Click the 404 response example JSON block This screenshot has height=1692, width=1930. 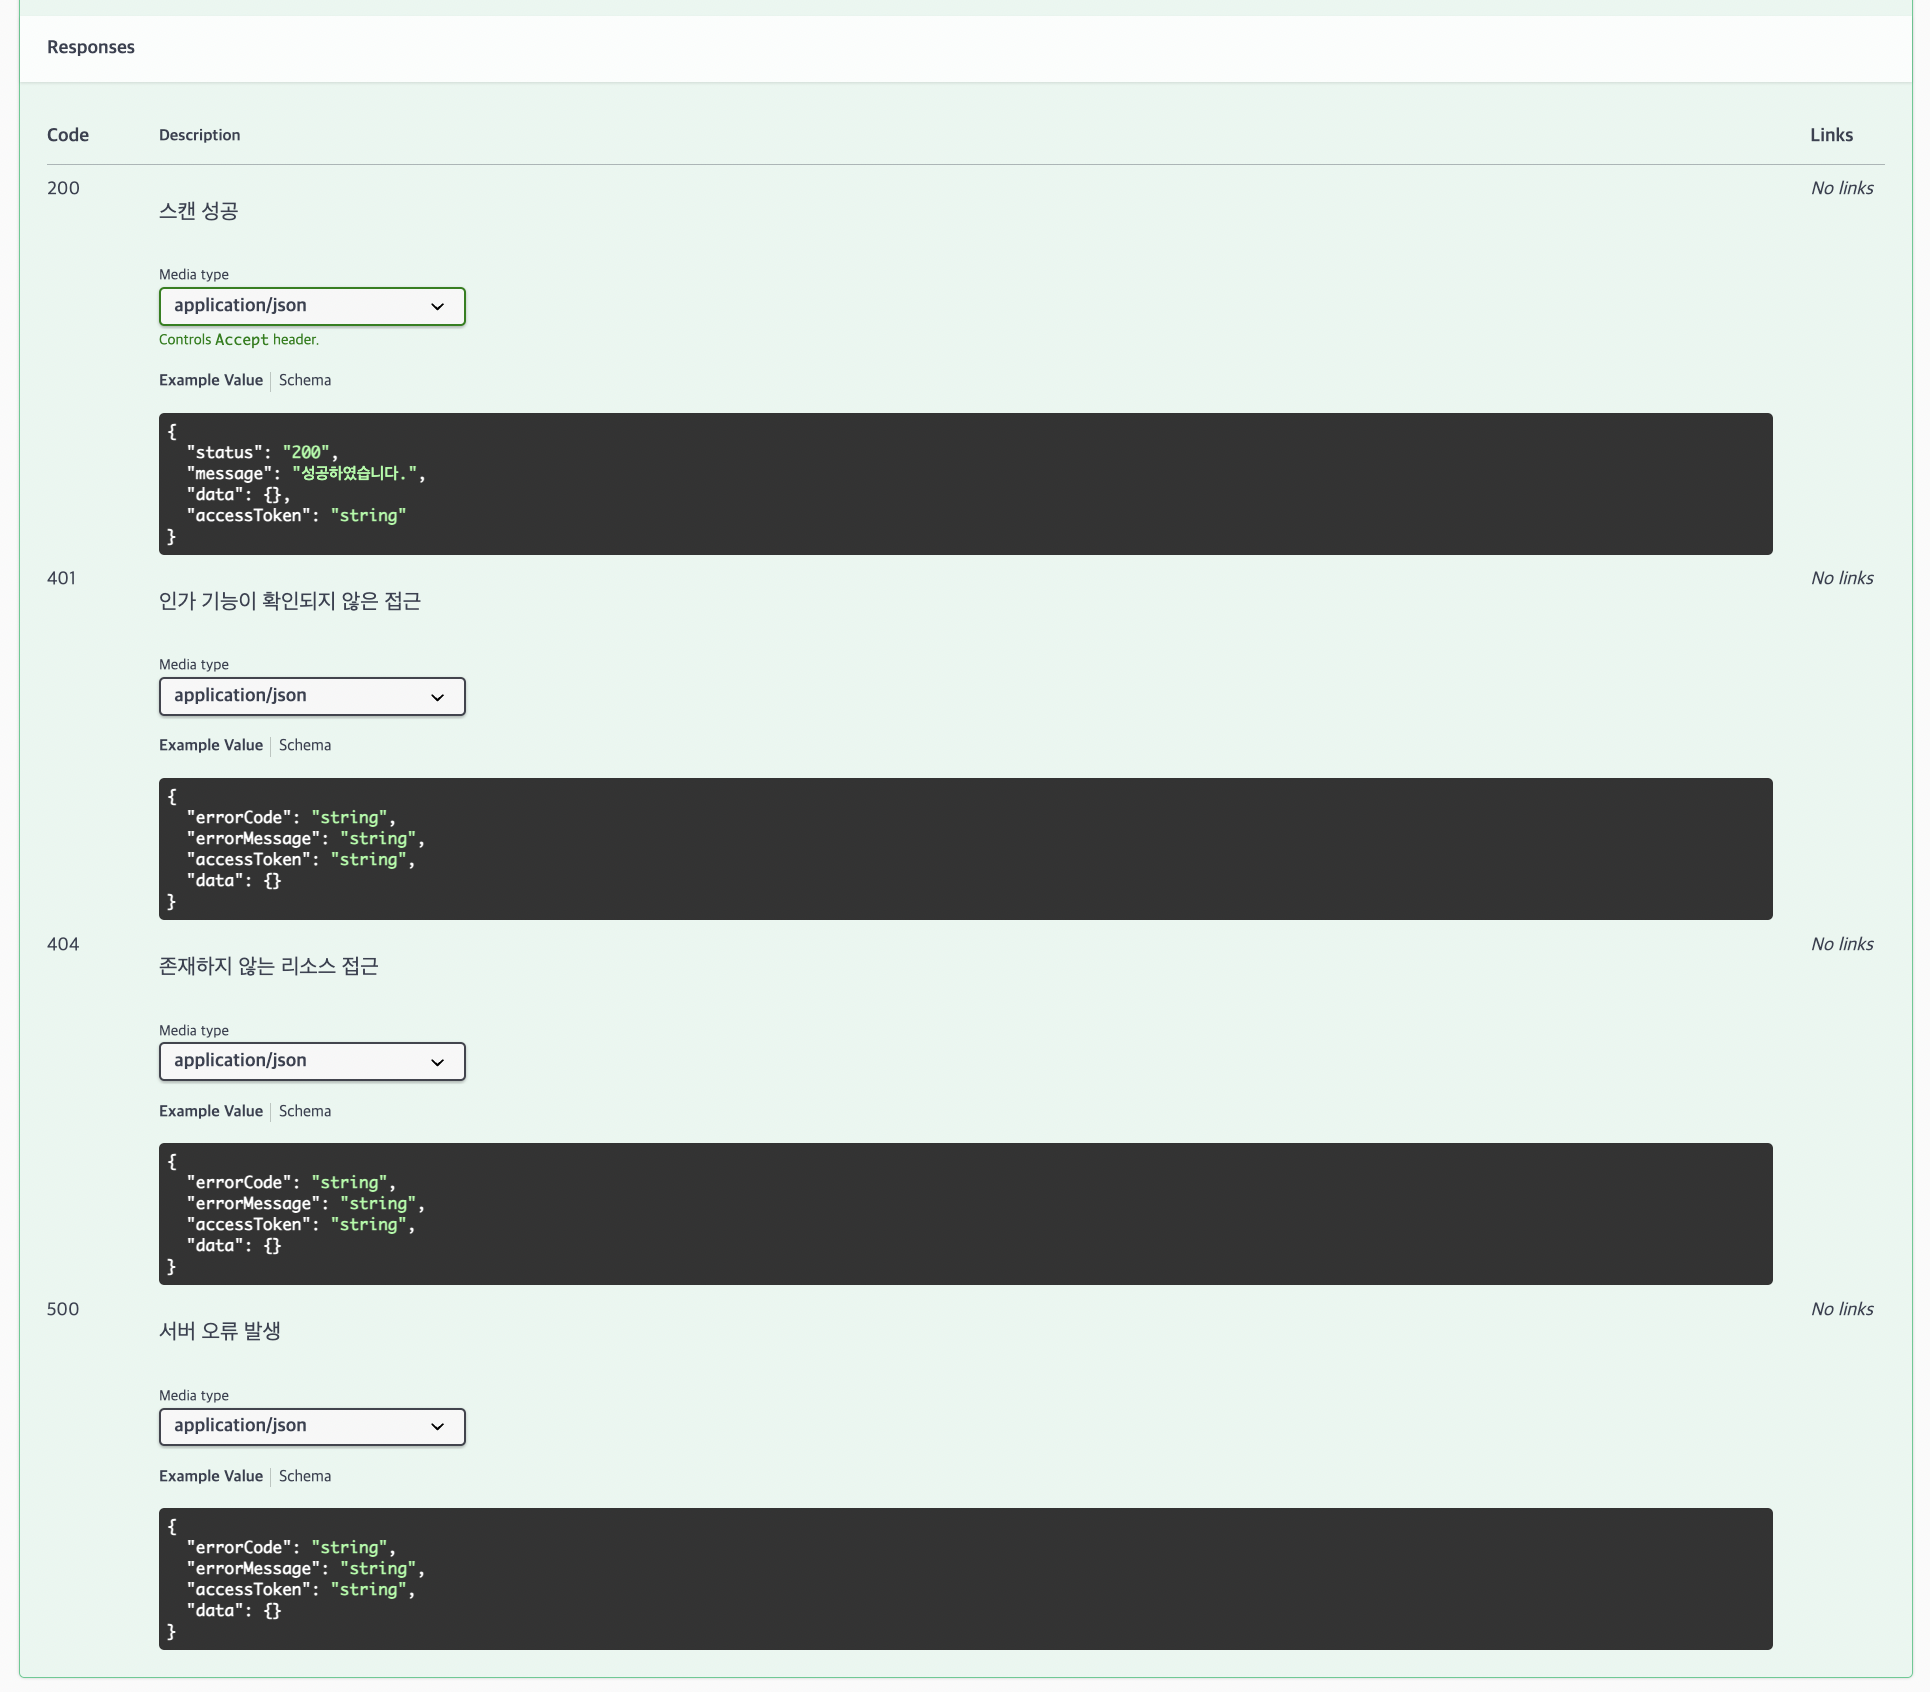965,1214
